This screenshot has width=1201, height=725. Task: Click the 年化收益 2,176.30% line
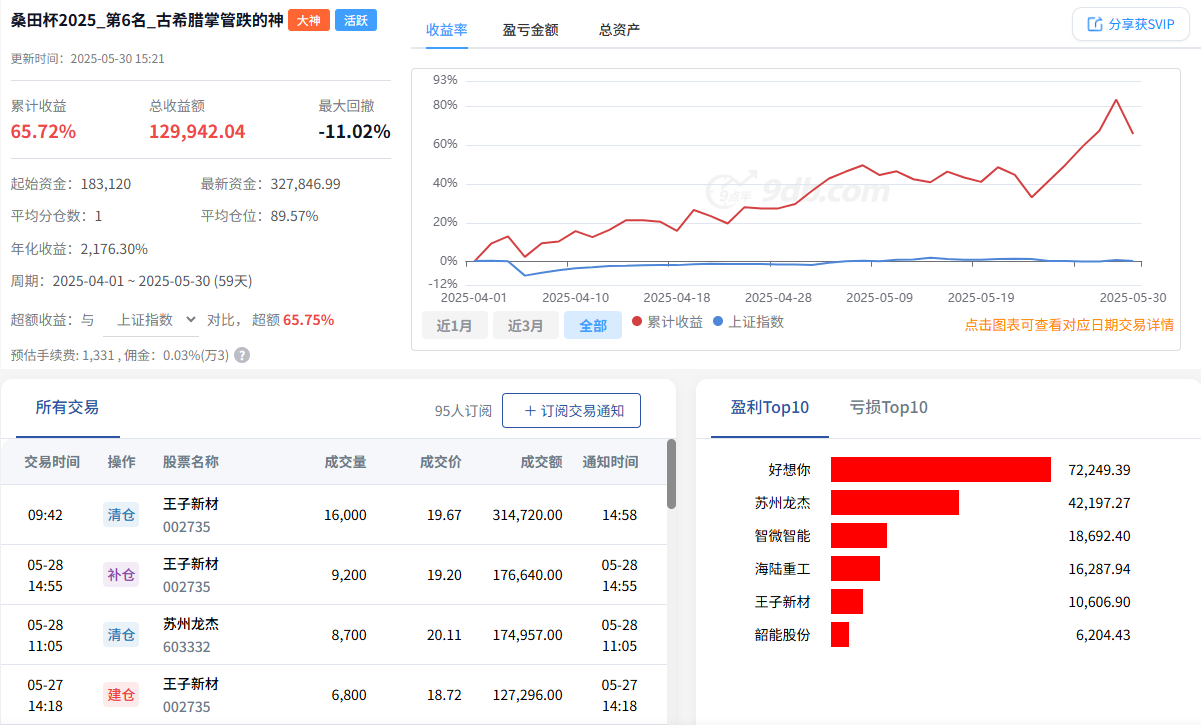coord(79,249)
